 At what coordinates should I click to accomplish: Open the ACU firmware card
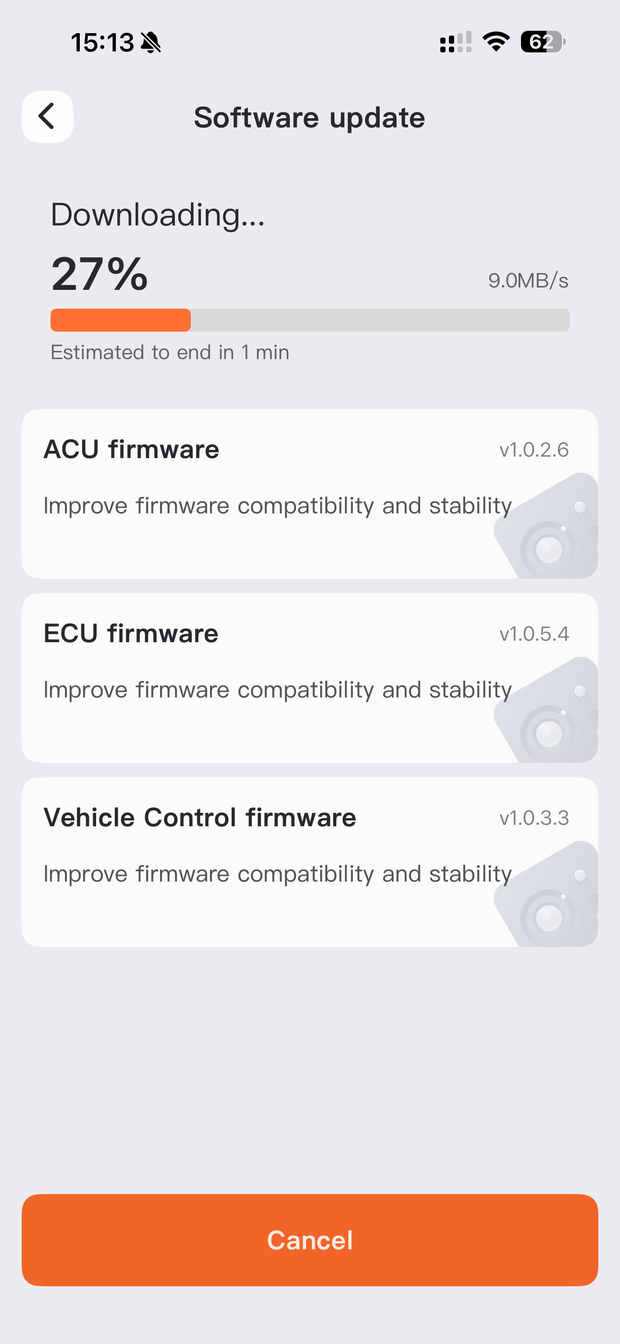pyautogui.click(x=310, y=494)
